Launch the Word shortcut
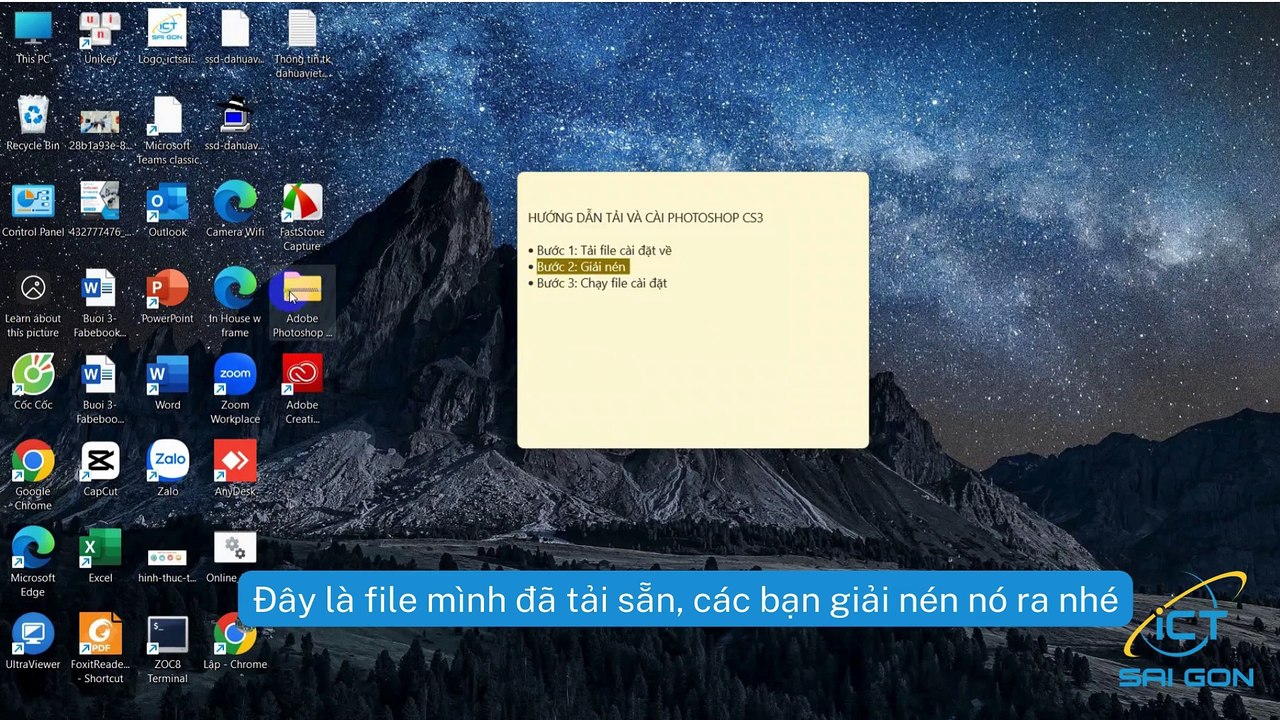1280x720 pixels. tap(167, 383)
